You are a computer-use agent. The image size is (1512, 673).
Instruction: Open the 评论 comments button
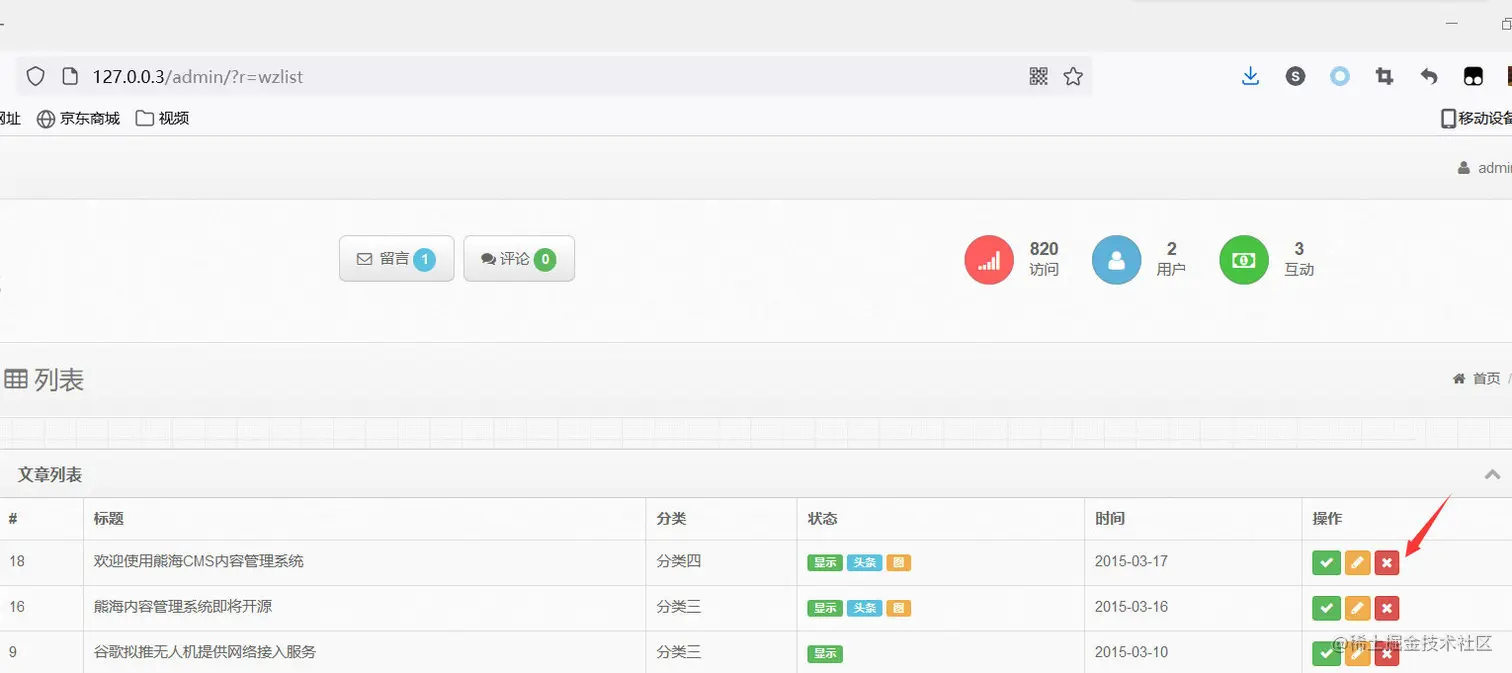[519, 259]
